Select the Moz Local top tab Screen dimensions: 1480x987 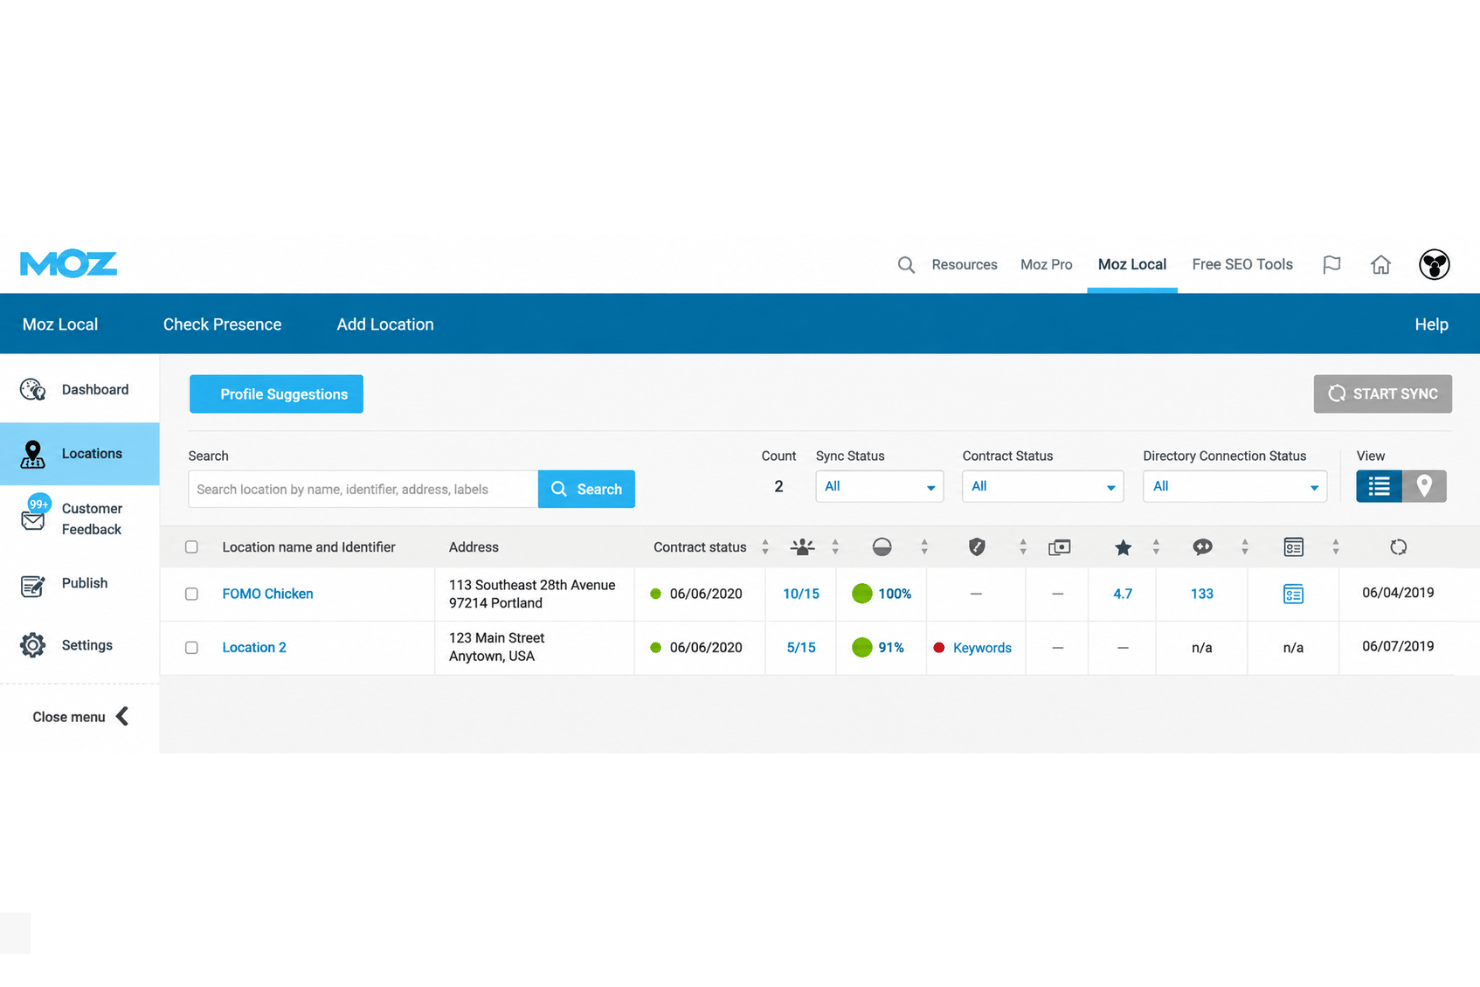1132,265
